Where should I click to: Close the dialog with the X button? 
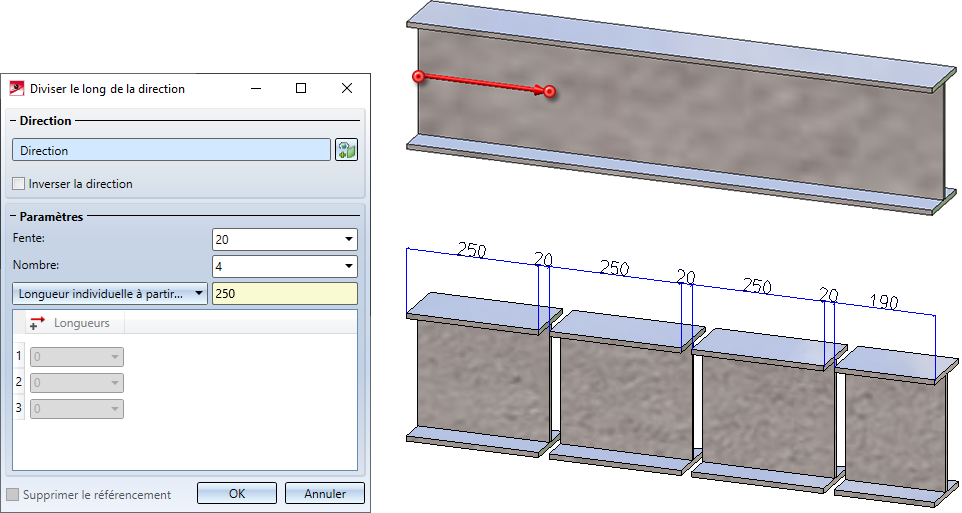click(x=347, y=88)
